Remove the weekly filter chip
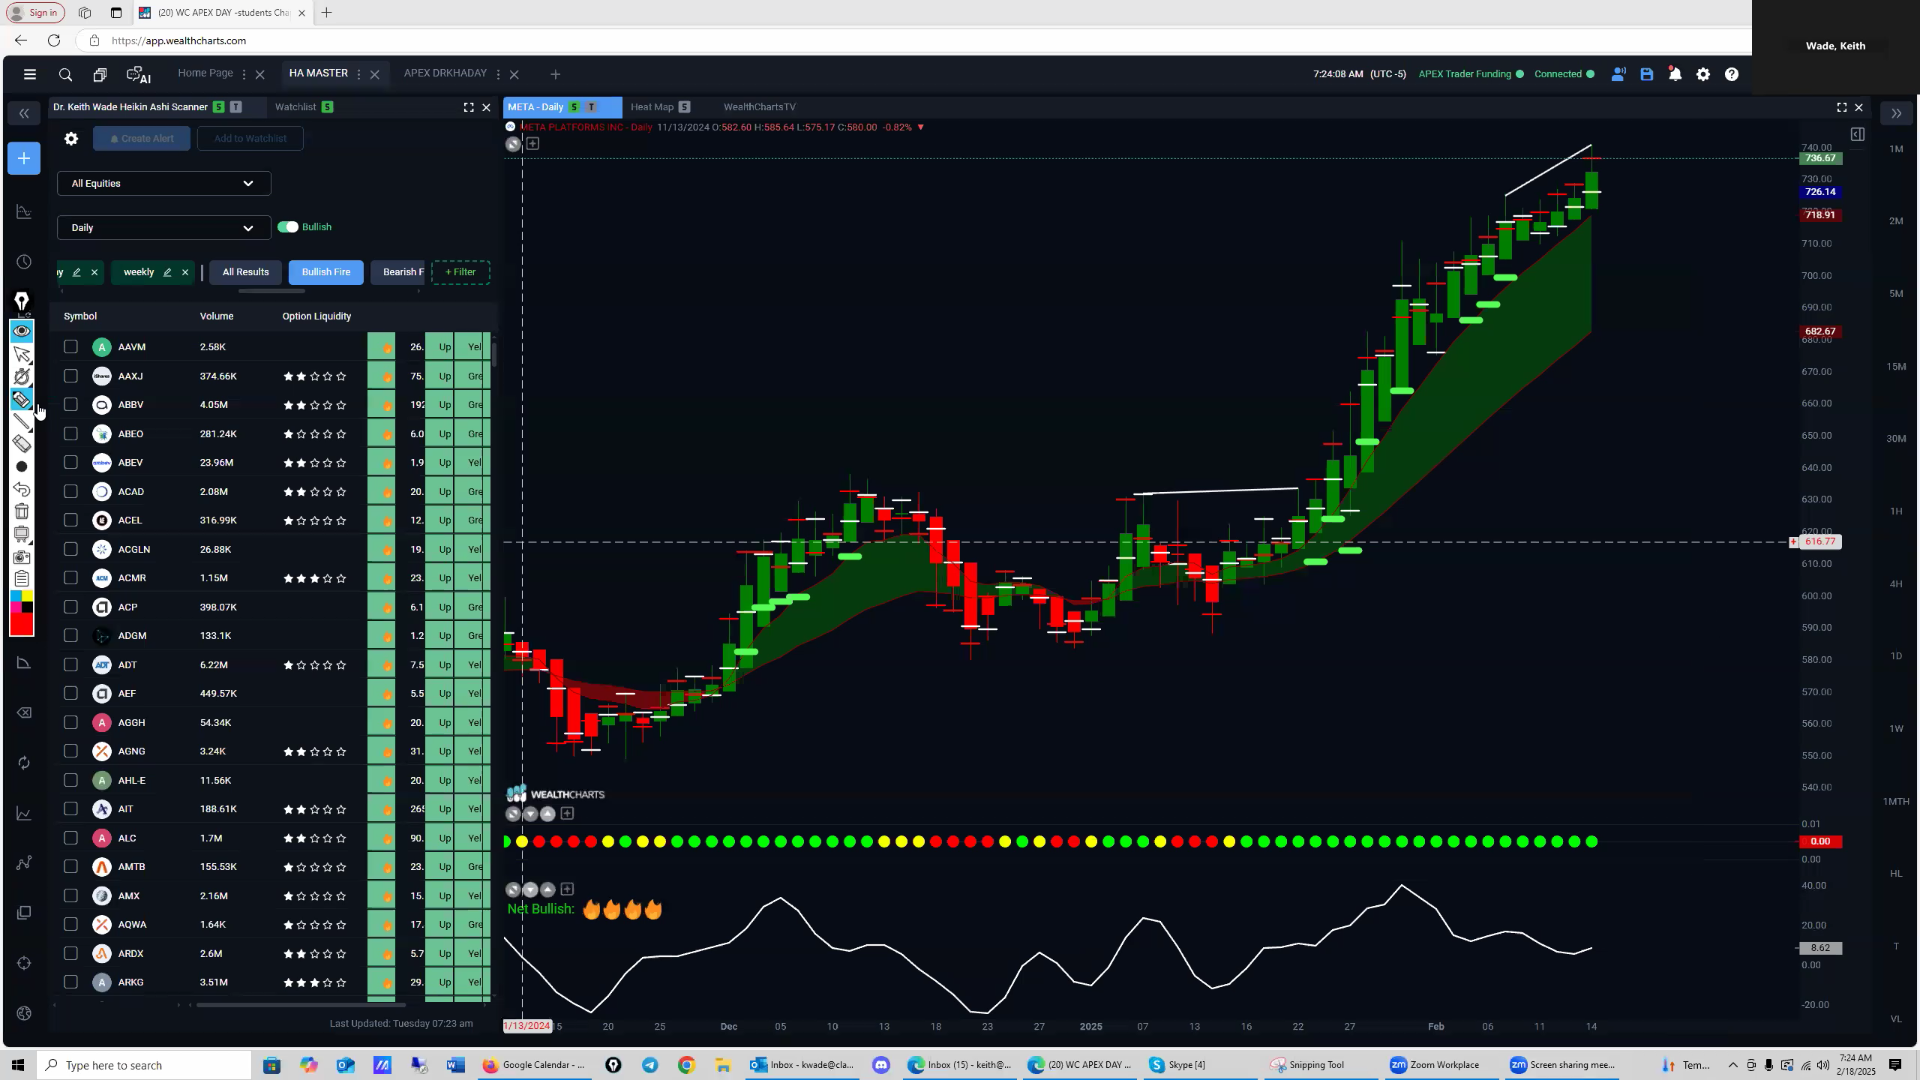Viewport: 1920px width, 1080px height. tap(185, 272)
